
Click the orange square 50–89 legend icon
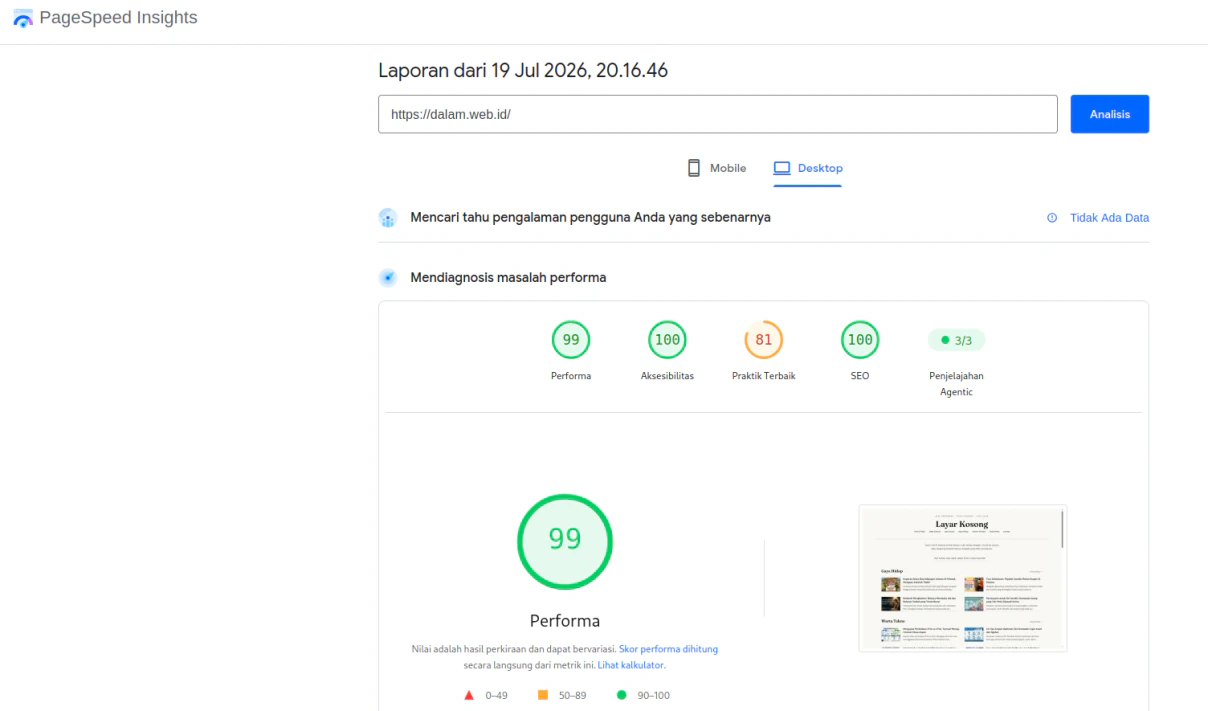point(543,695)
